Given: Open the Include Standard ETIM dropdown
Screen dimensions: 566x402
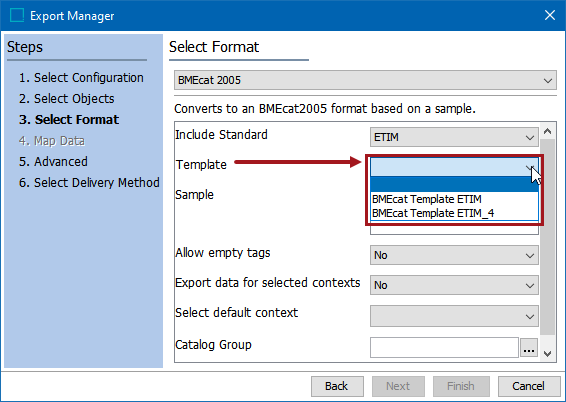Looking at the screenshot, I should point(454,137).
